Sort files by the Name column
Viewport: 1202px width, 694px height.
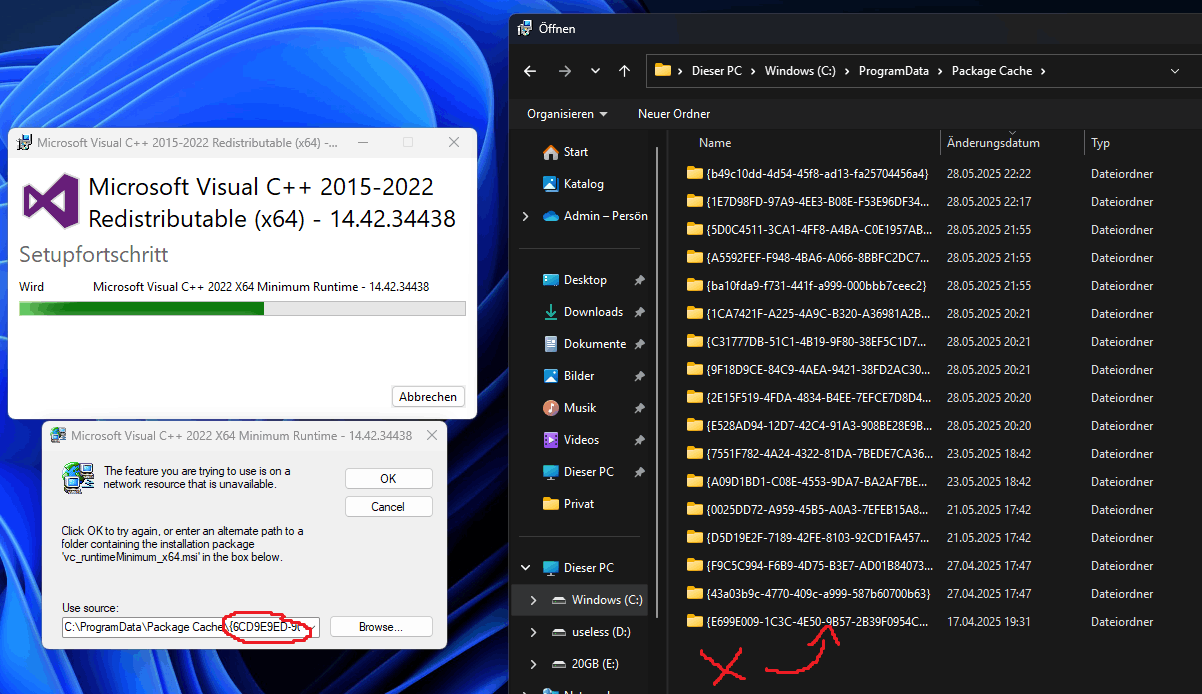tap(715, 143)
